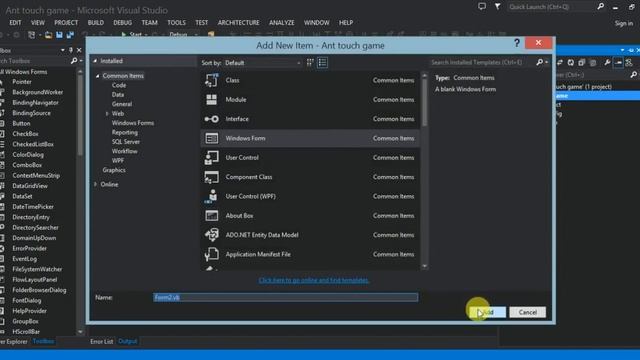Select the General category
The width and height of the screenshot is (640, 360).
point(122,104)
